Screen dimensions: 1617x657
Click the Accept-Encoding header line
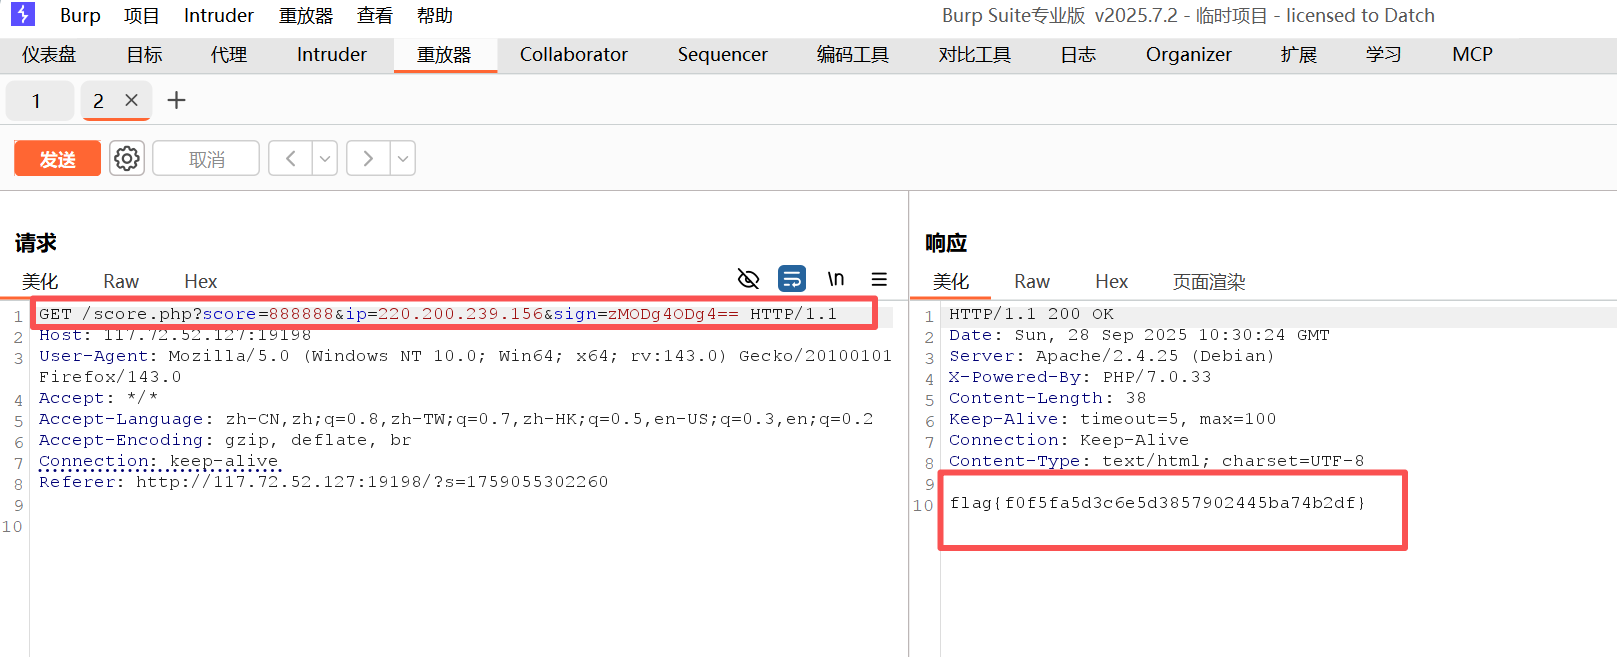(x=225, y=440)
